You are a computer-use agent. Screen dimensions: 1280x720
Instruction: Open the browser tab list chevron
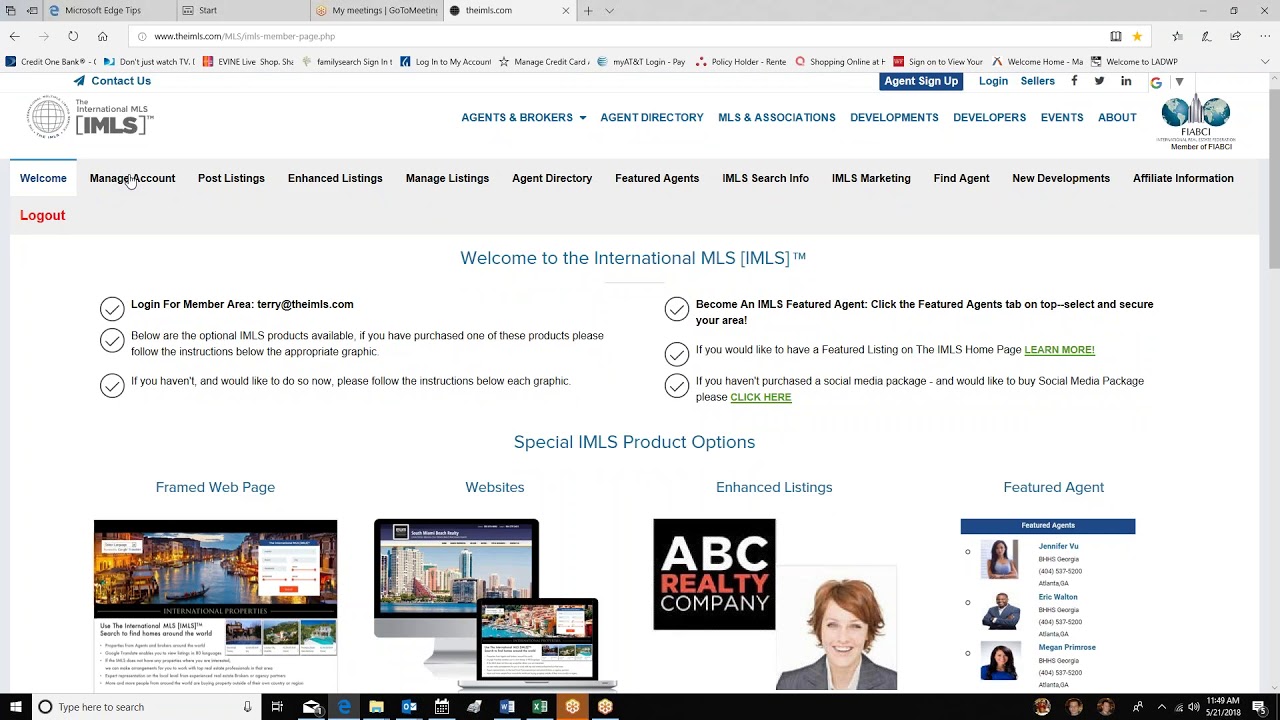click(609, 10)
